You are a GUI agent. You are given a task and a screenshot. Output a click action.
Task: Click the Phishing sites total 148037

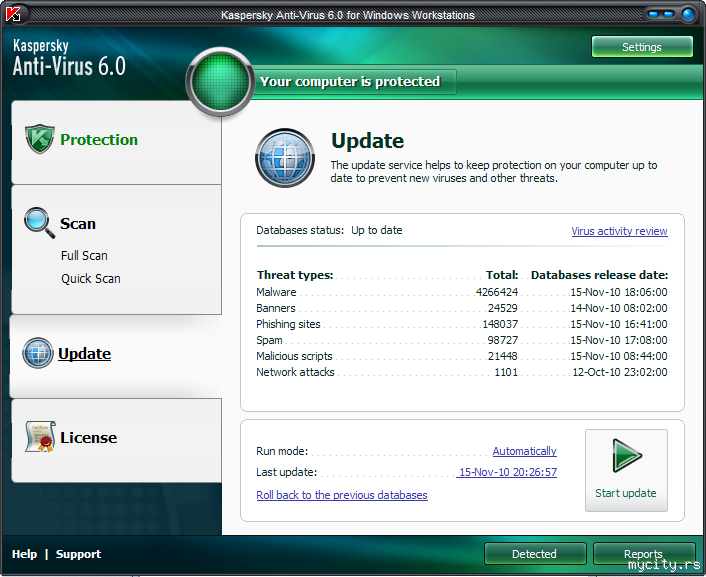click(x=500, y=324)
